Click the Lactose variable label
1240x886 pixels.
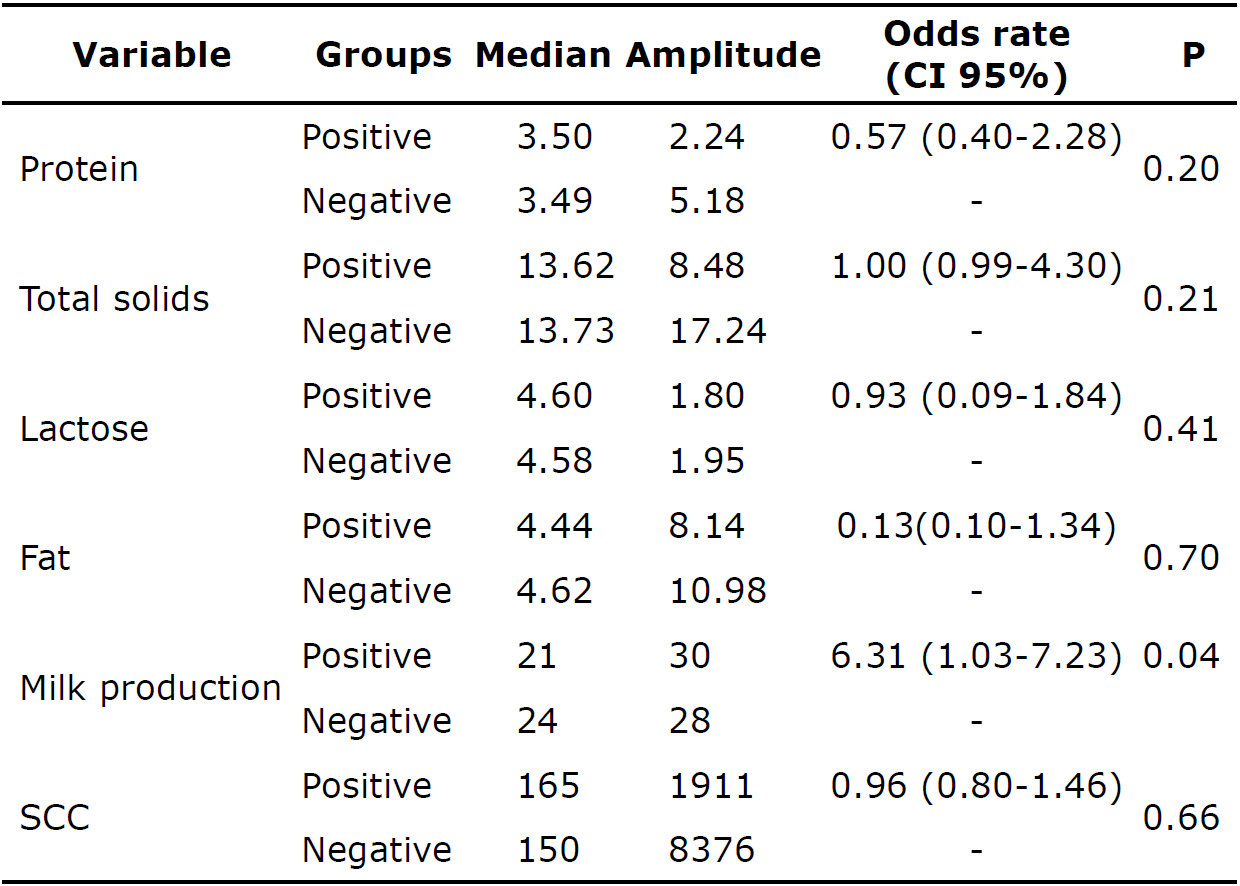(x=84, y=429)
